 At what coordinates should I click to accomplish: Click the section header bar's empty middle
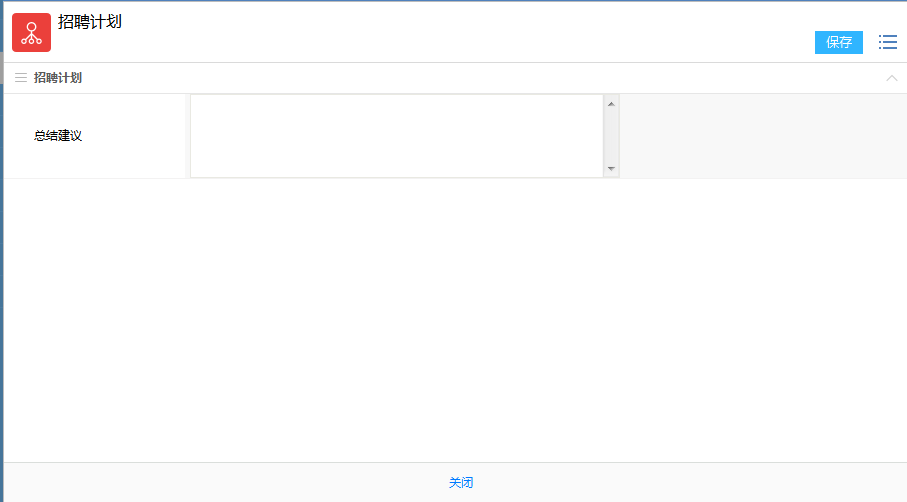click(x=463, y=77)
